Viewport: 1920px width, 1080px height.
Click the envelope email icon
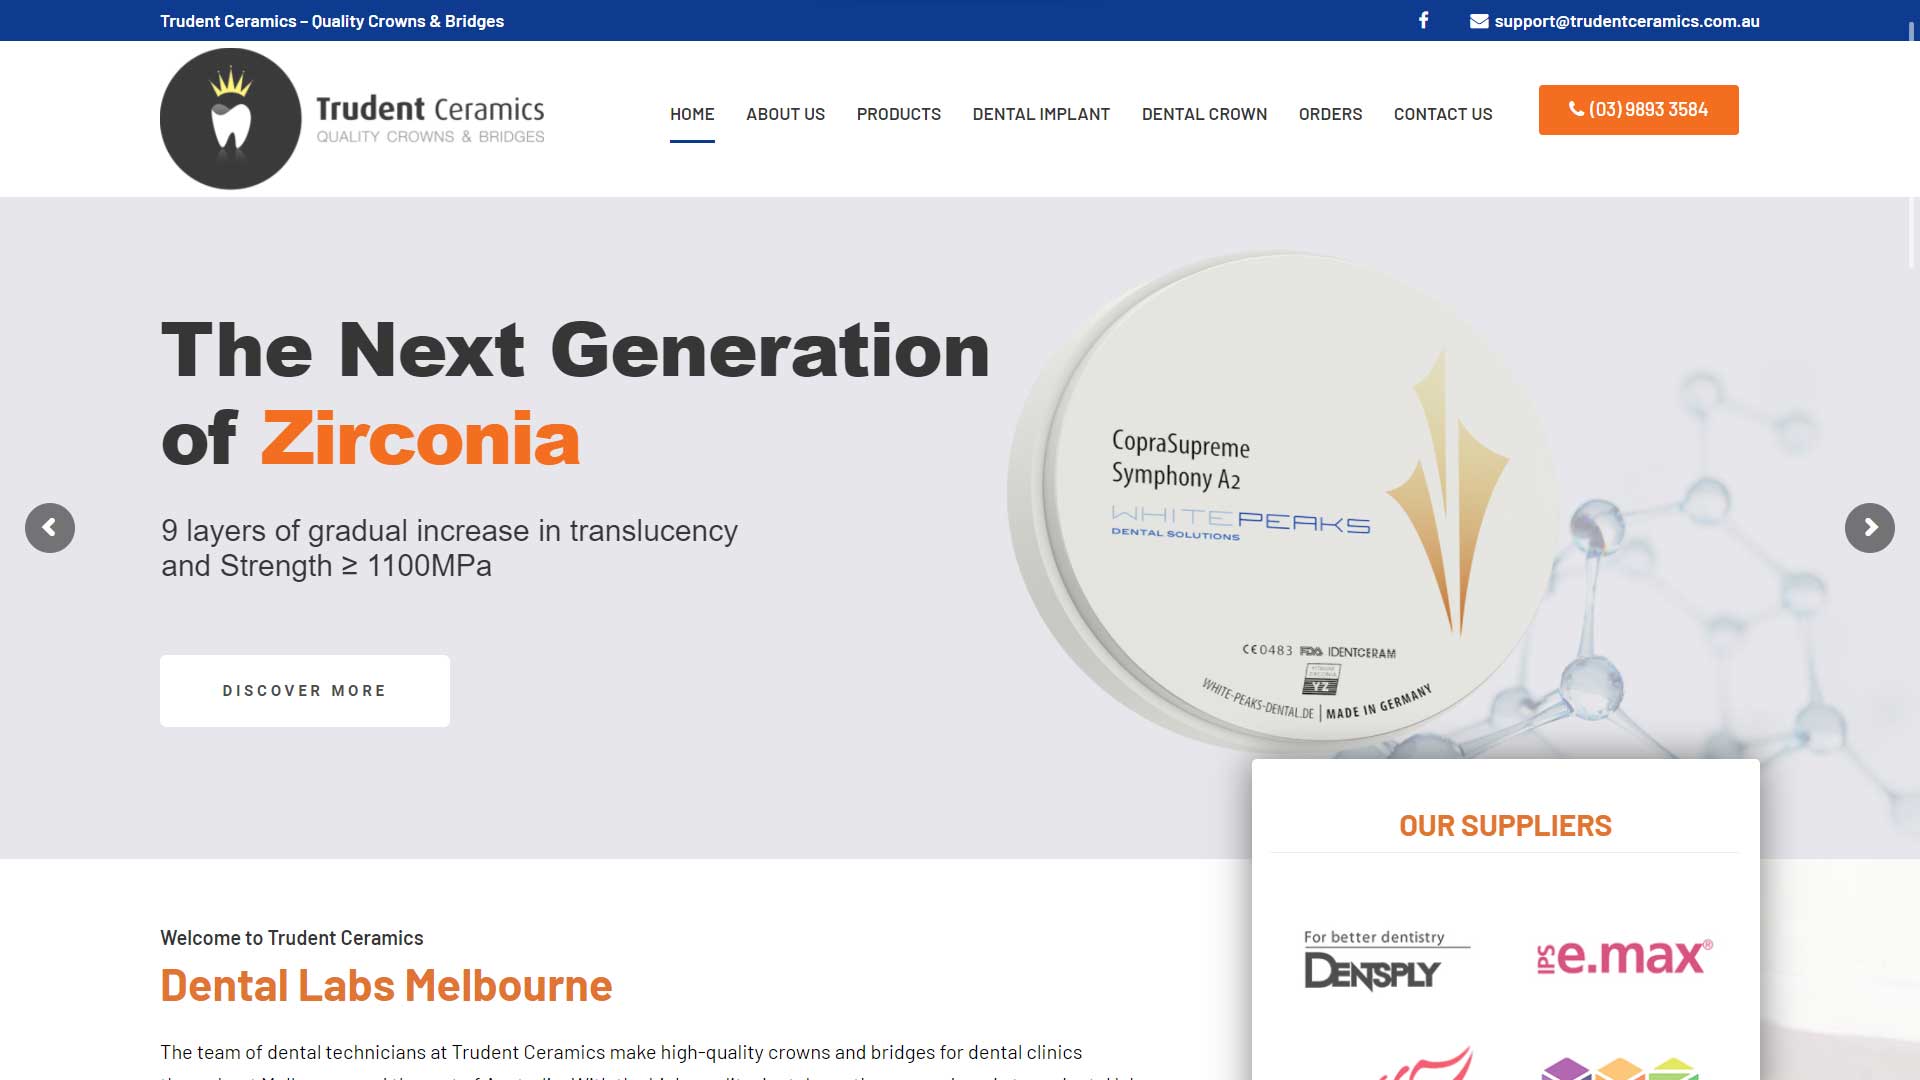click(x=1479, y=21)
